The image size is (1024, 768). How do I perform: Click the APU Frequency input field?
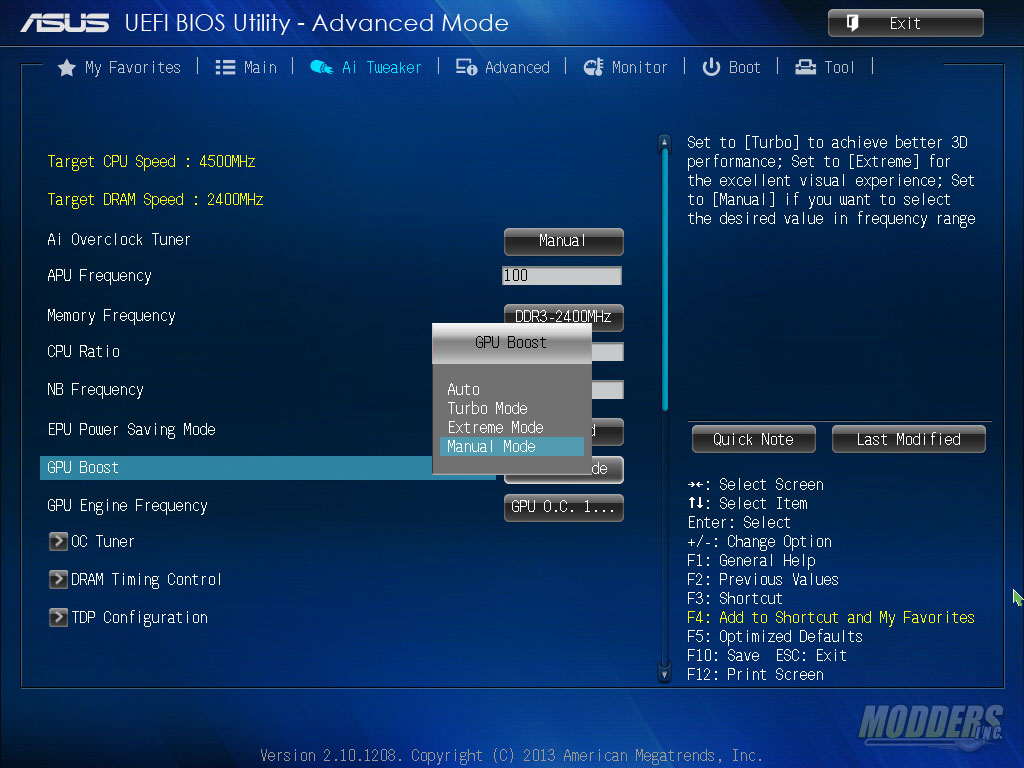[561, 274]
